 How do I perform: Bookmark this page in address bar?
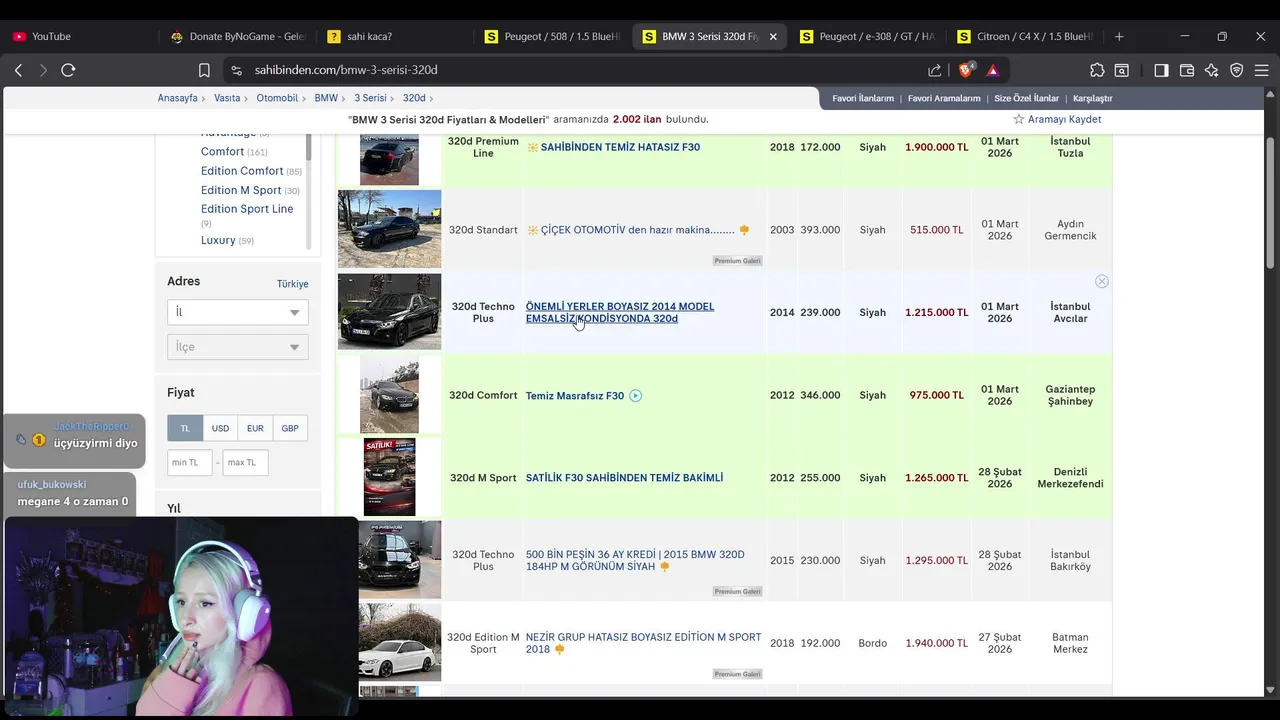204,70
